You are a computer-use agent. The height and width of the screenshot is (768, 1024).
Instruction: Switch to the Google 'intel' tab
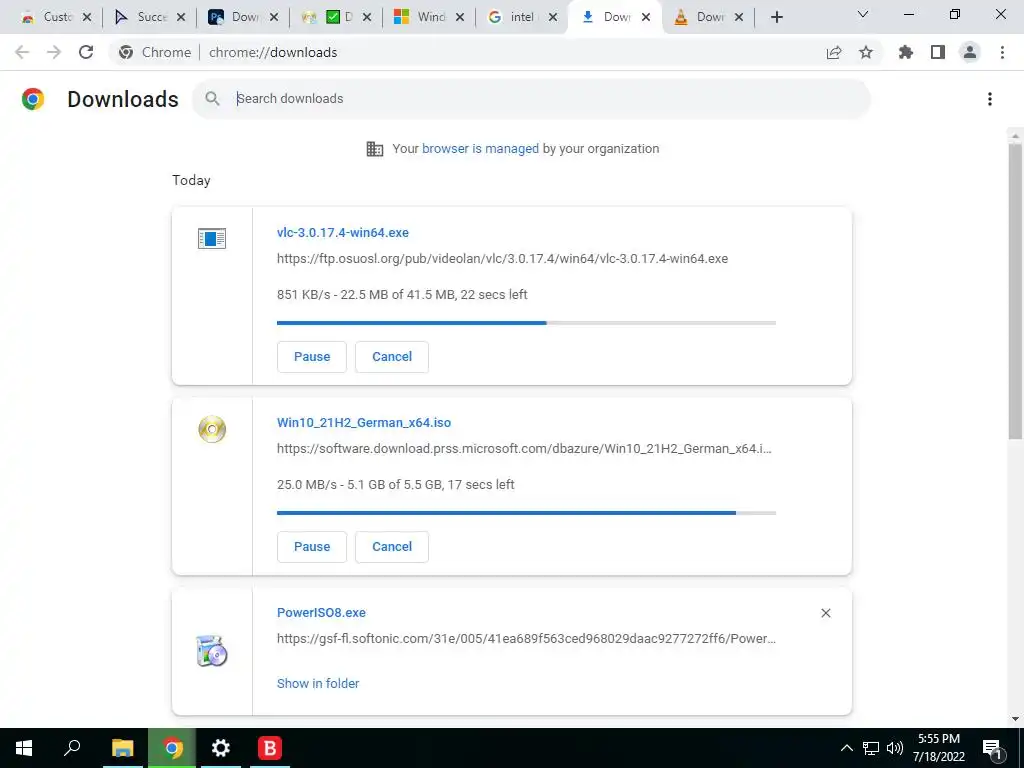click(x=522, y=17)
